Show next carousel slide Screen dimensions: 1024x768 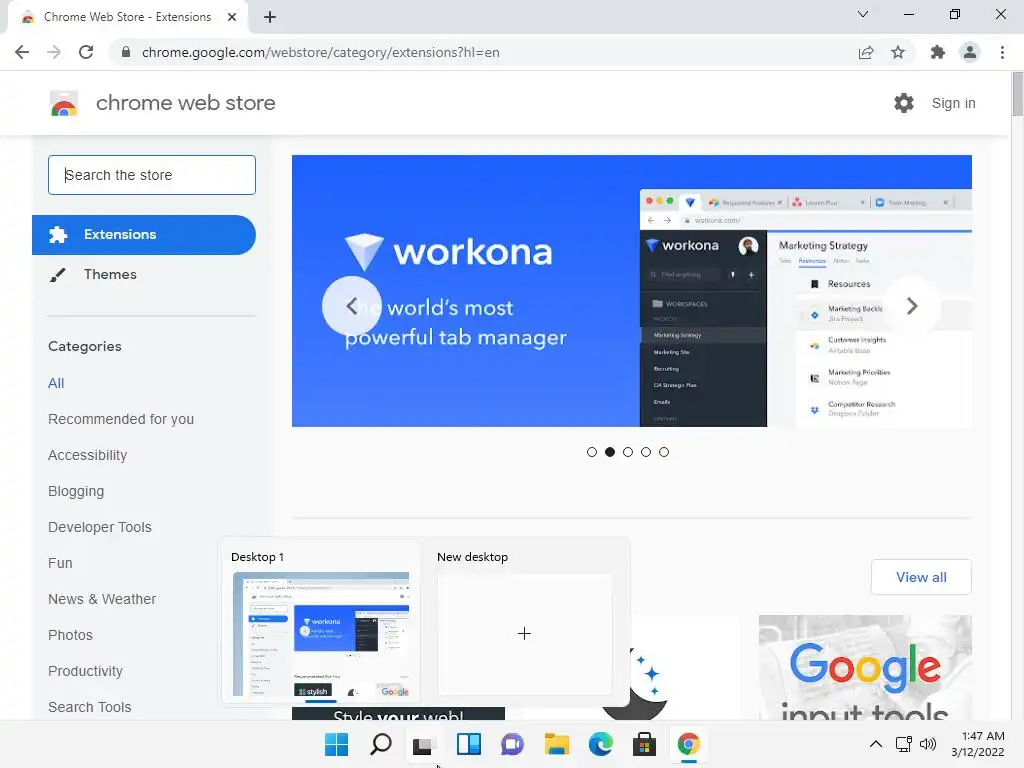pyautogui.click(x=912, y=306)
